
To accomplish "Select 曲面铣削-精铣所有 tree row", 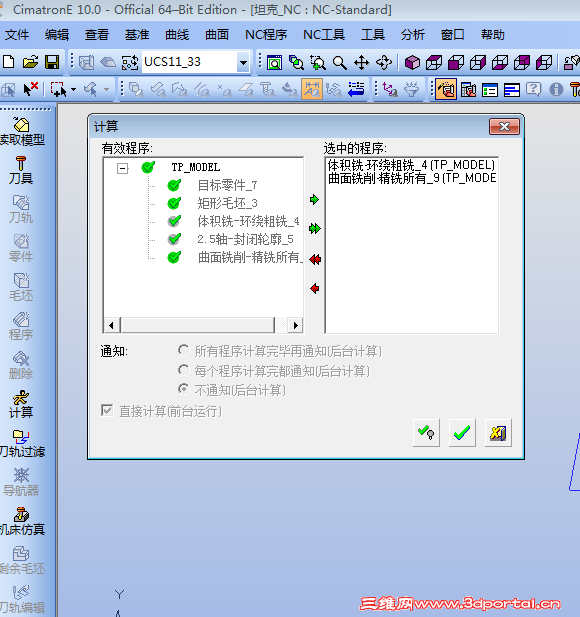I will click(x=250, y=257).
